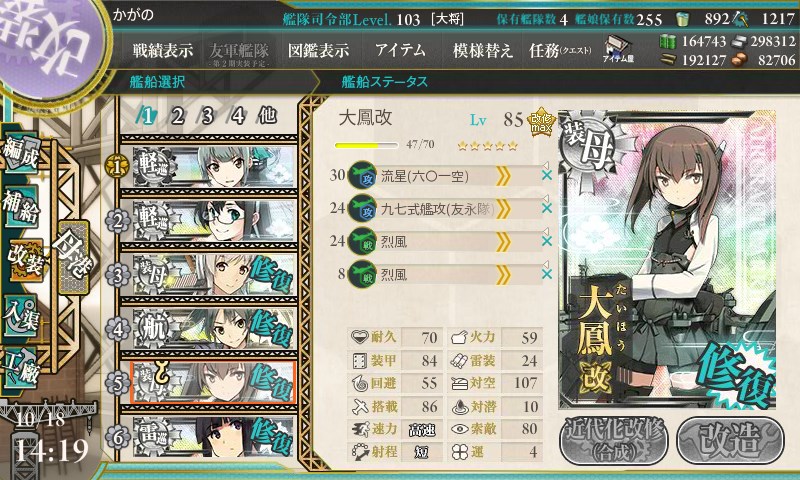Screen dimensions: 800x480
Task: Open the アイテム屋 item shop icon
Action: (618, 49)
